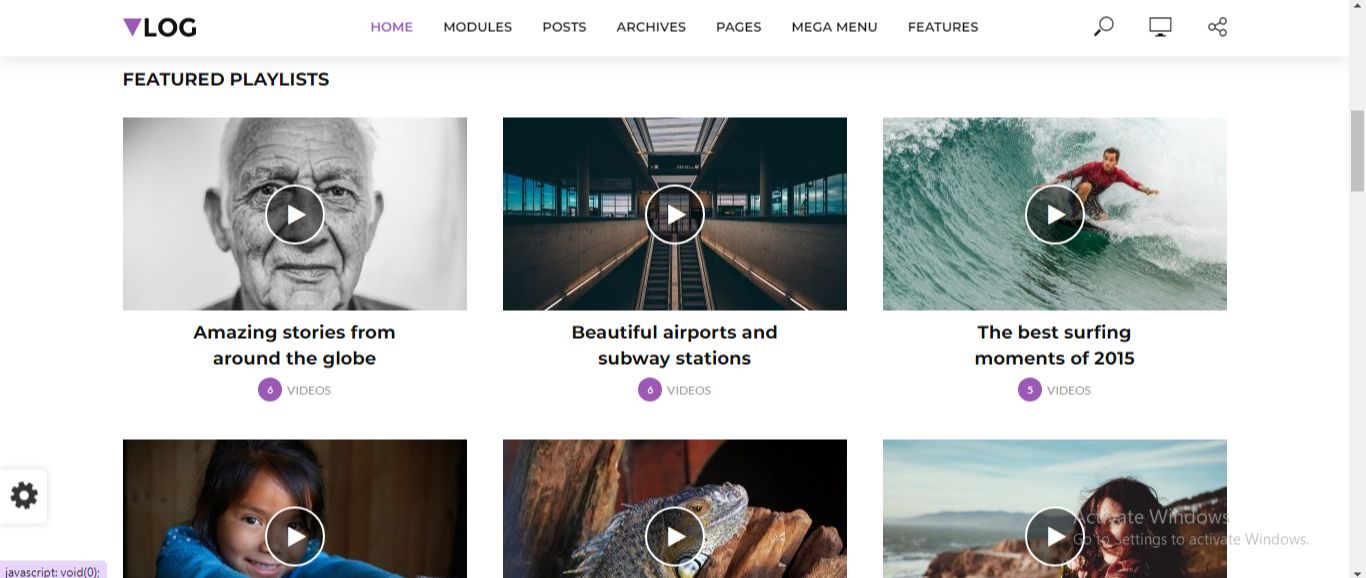Play the iguana playlist video
Image resolution: width=1366 pixels, height=578 pixels.
coord(675,536)
